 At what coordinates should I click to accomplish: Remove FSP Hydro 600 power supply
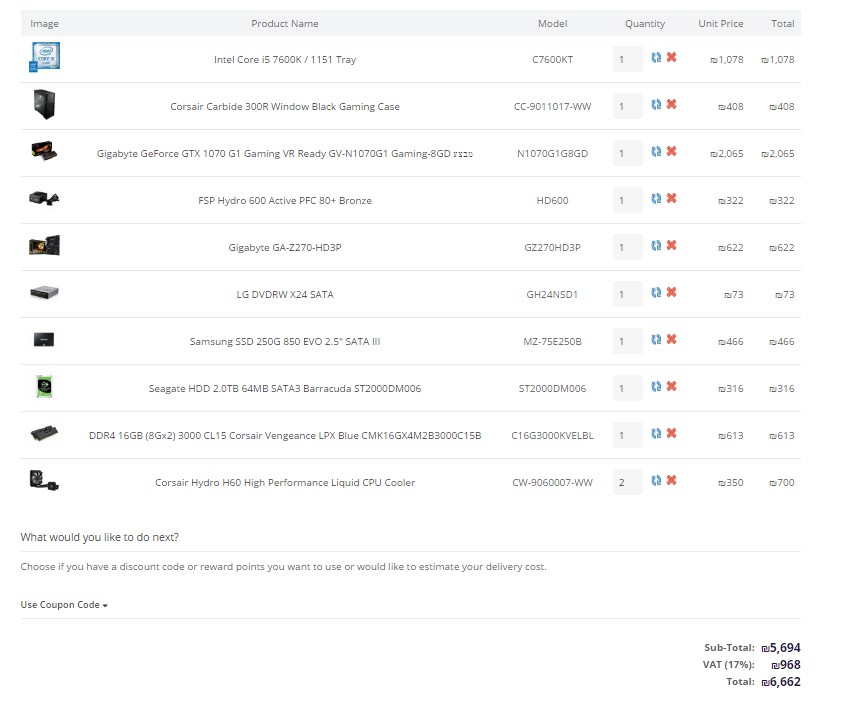coord(671,198)
